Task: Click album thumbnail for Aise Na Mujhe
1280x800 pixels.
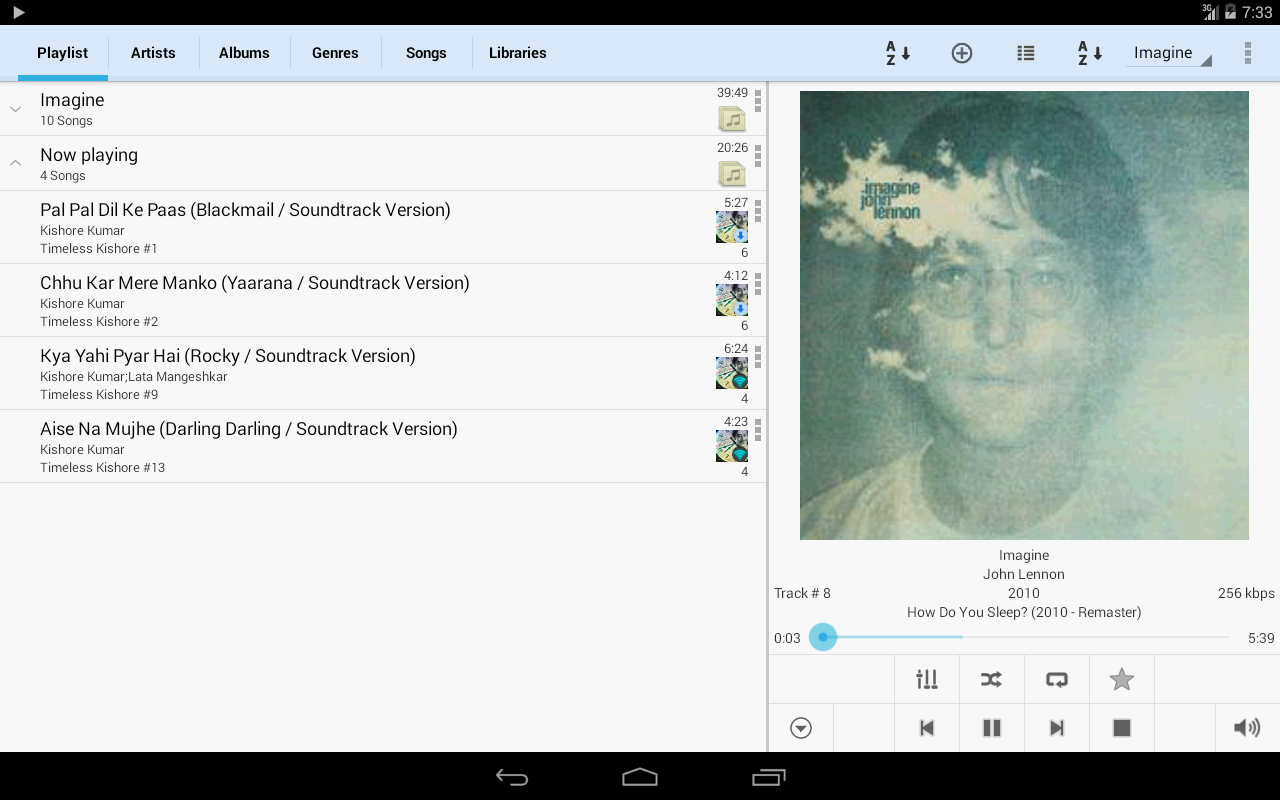Action: point(732,446)
